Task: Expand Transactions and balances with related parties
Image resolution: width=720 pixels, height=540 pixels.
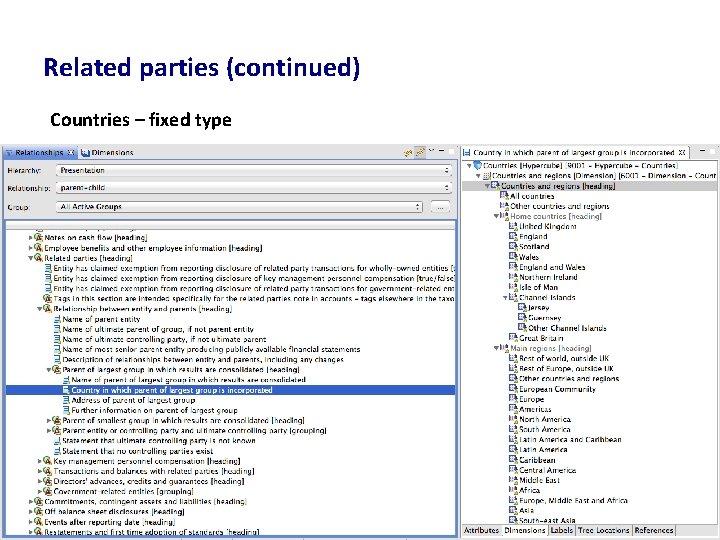Action: pyautogui.click(x=40, y=471)
